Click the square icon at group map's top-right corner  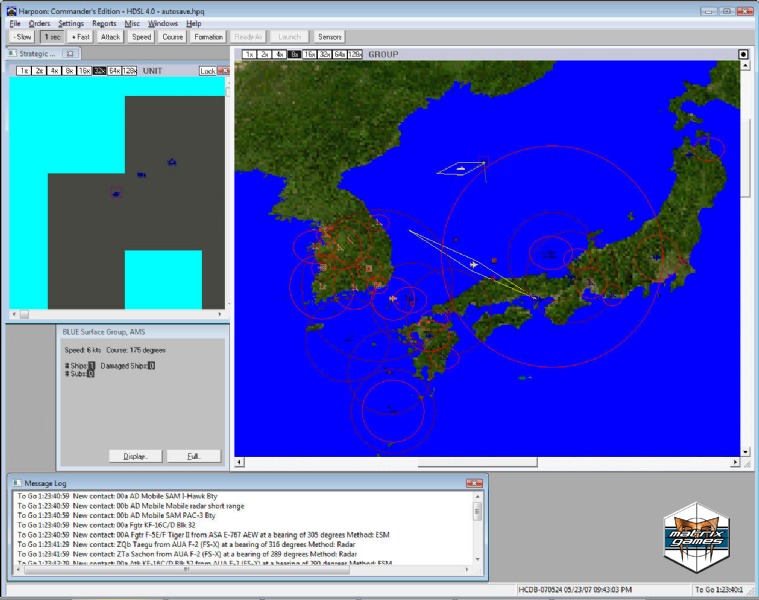743,54
